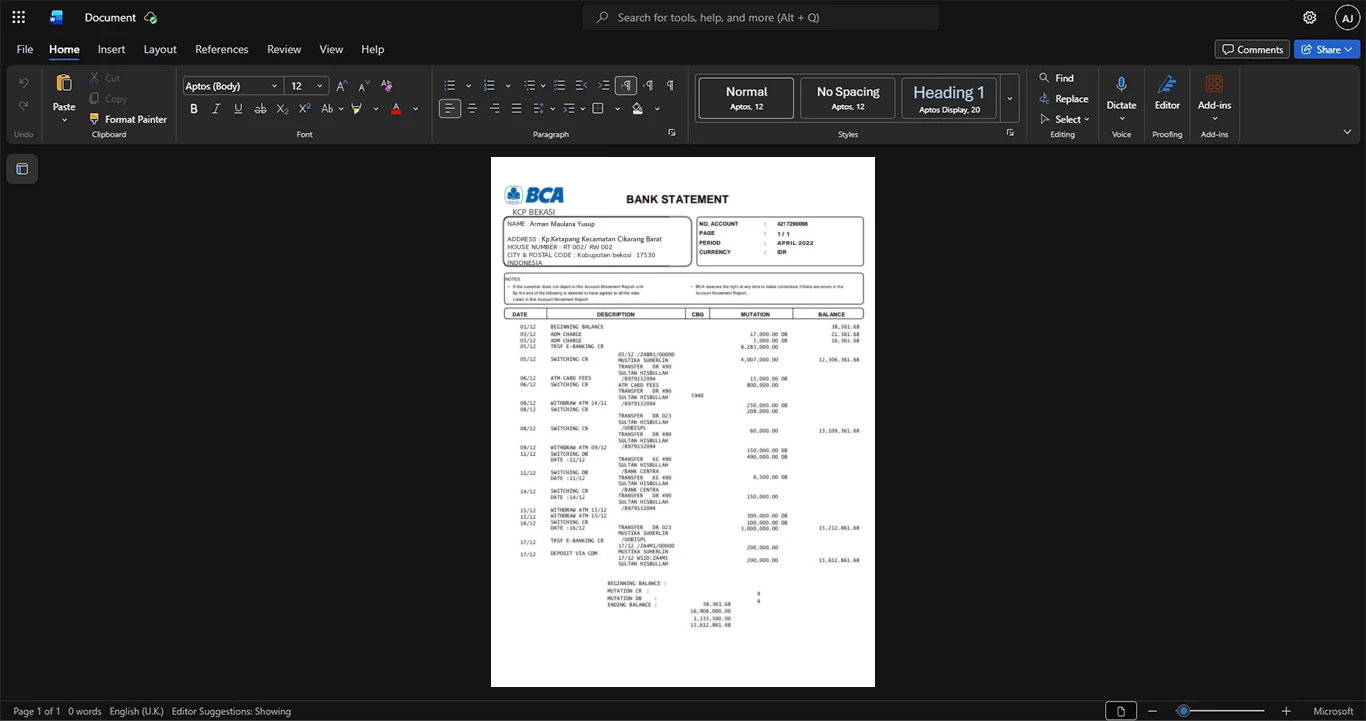Insert a bulleted list
The width and height of the screenshot is (1366, 721).
tap(450, 86)
